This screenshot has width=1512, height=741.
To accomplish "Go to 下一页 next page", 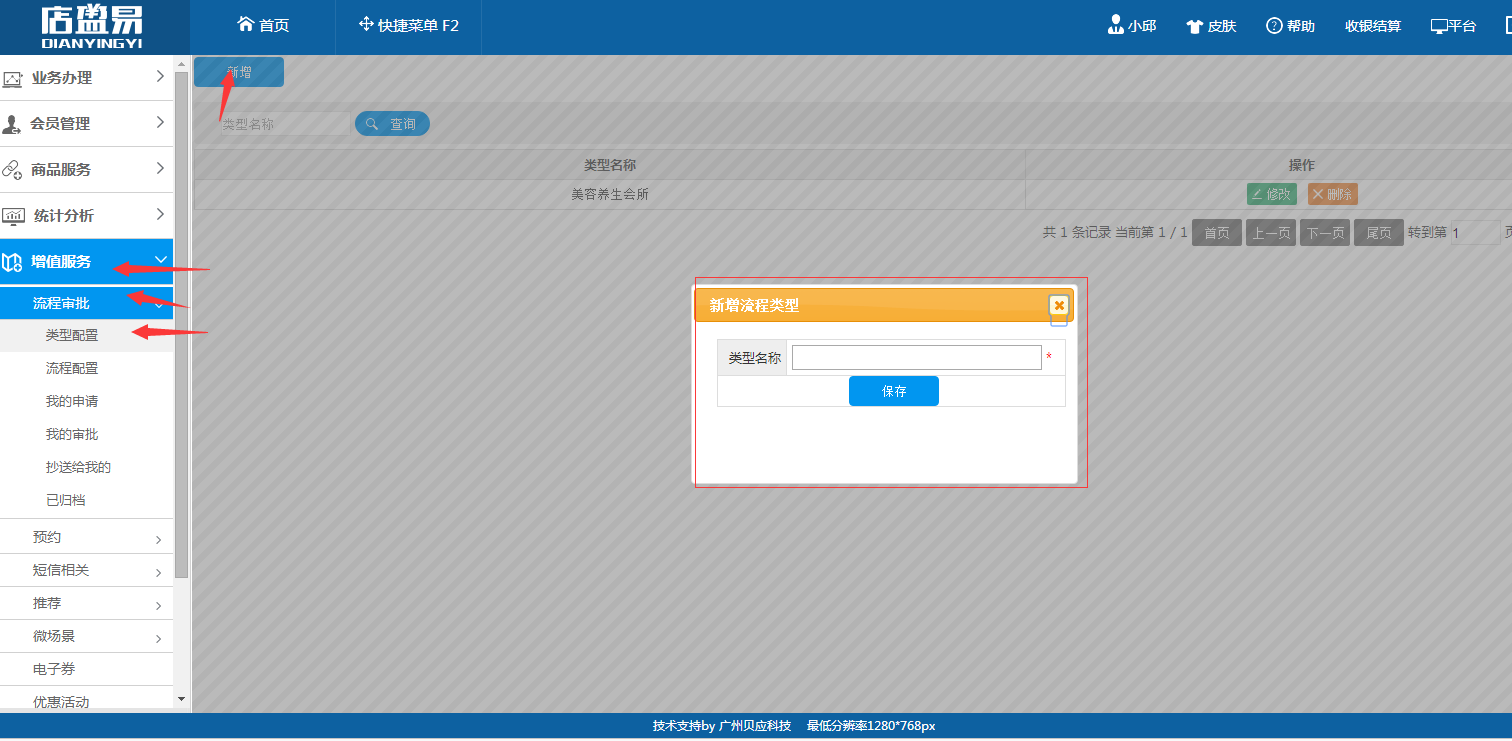I will coord(1325,233).
